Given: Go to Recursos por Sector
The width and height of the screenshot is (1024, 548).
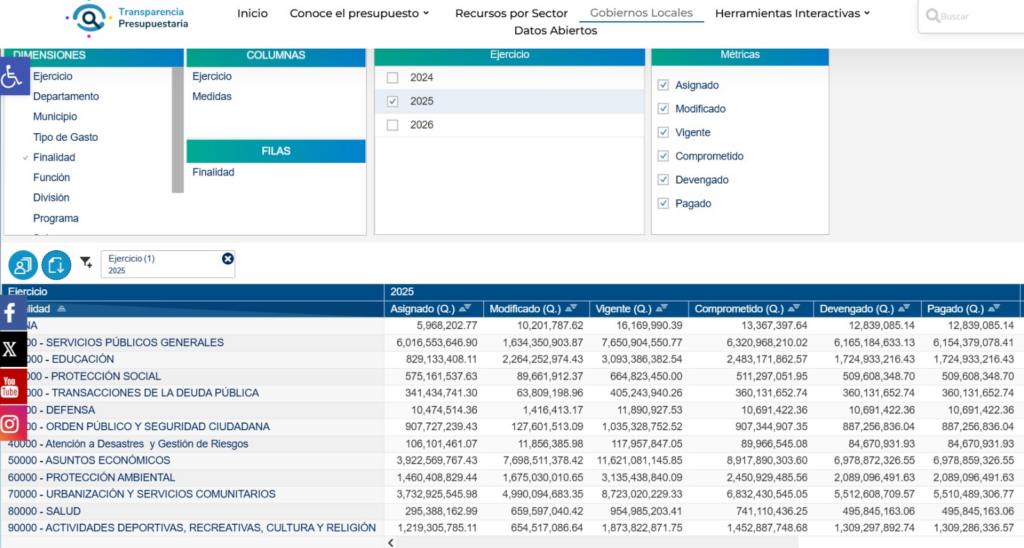Looking at the screenshot, I should (511, 13).
